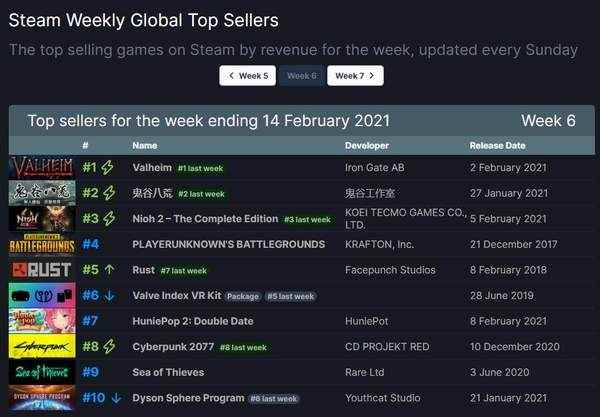
Task: Click the Sea of Thieves title
Action: [168, 373]
